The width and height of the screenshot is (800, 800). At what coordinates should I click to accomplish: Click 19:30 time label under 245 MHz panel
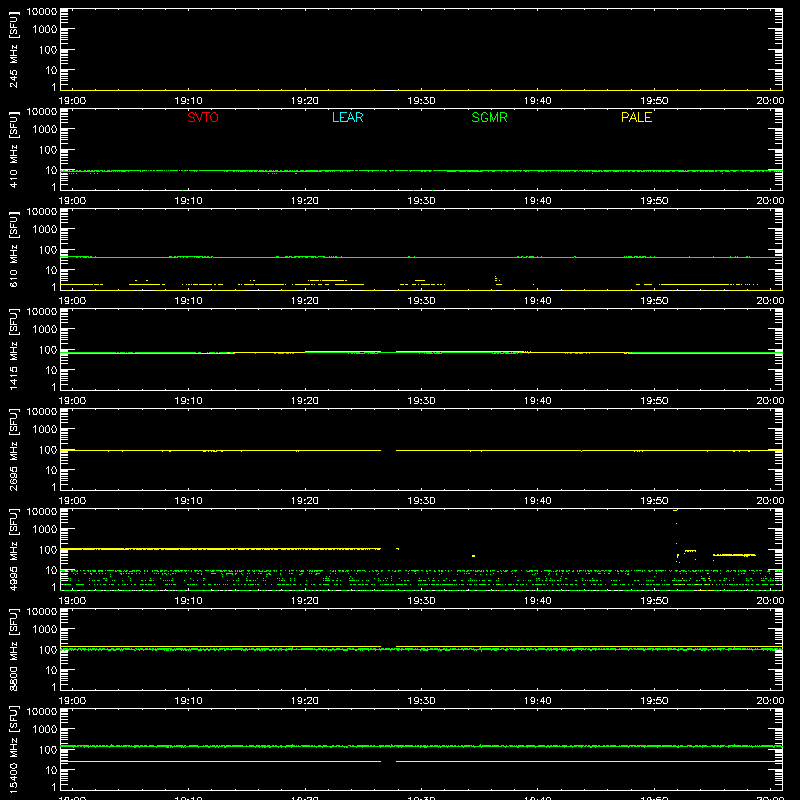tap(421, 101)
